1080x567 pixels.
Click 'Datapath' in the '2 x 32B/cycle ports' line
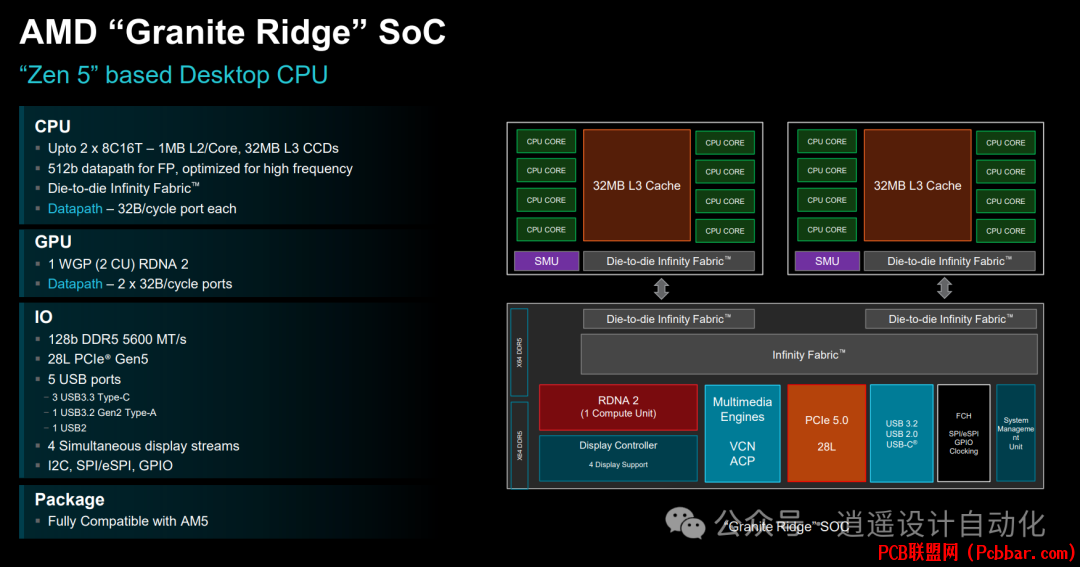click(x=75, y=284)
